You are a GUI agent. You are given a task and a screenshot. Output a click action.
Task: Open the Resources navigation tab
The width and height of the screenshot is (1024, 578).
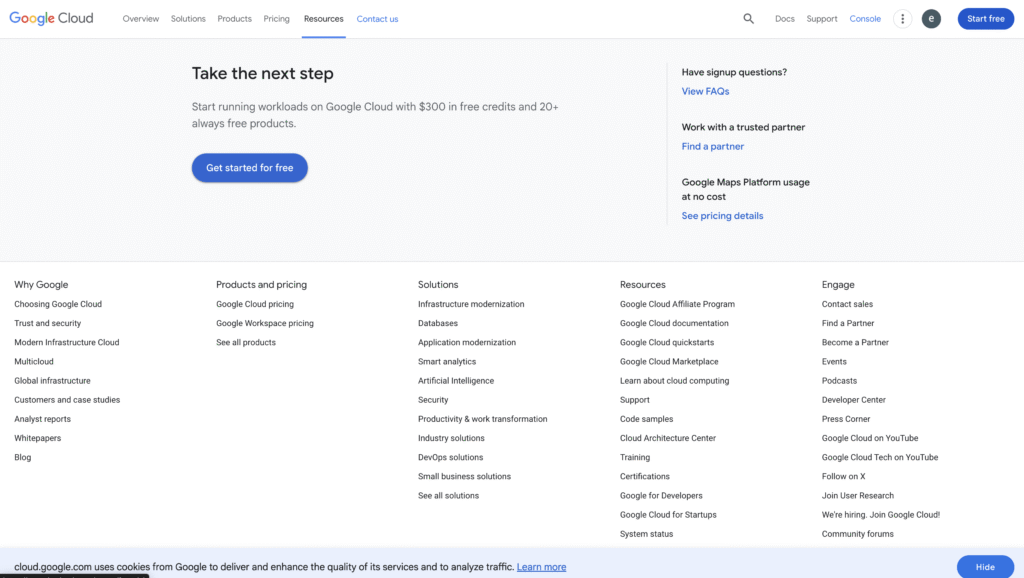pos(323,19)
